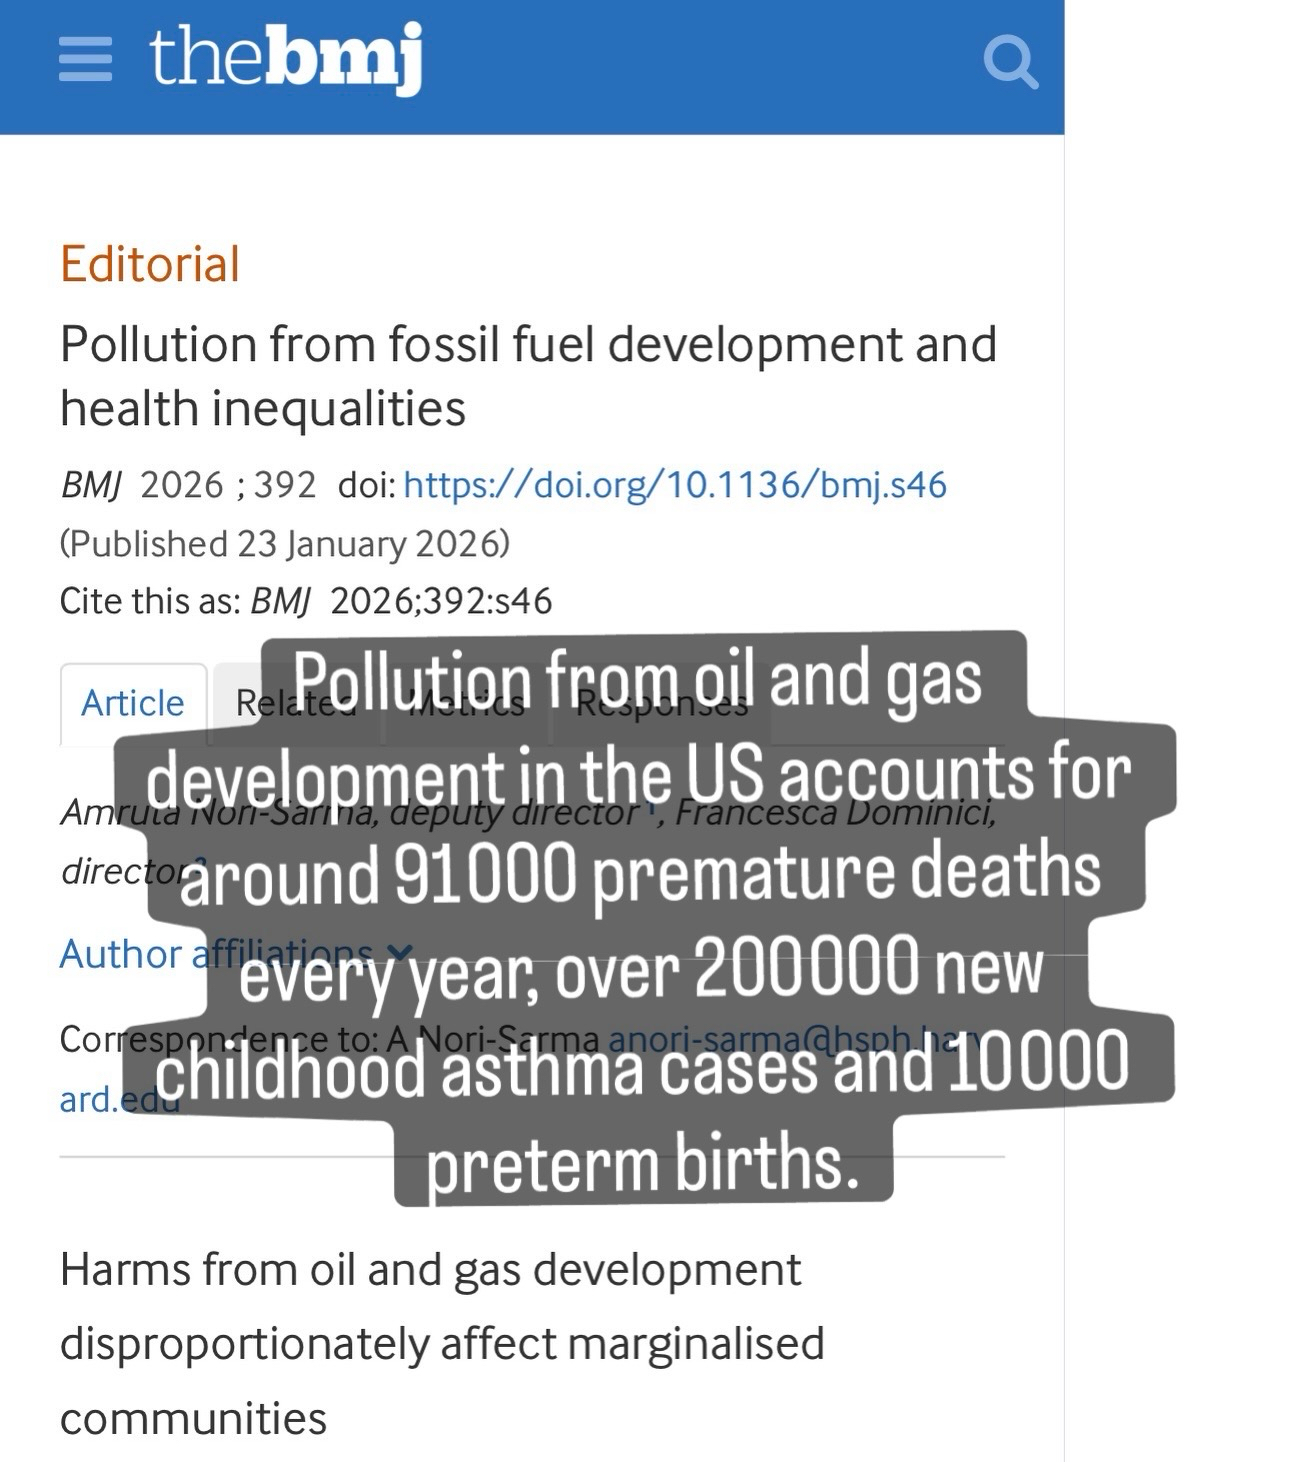
Task: Click the subtitle about marginalised communities
Action: pos(440,1343)
